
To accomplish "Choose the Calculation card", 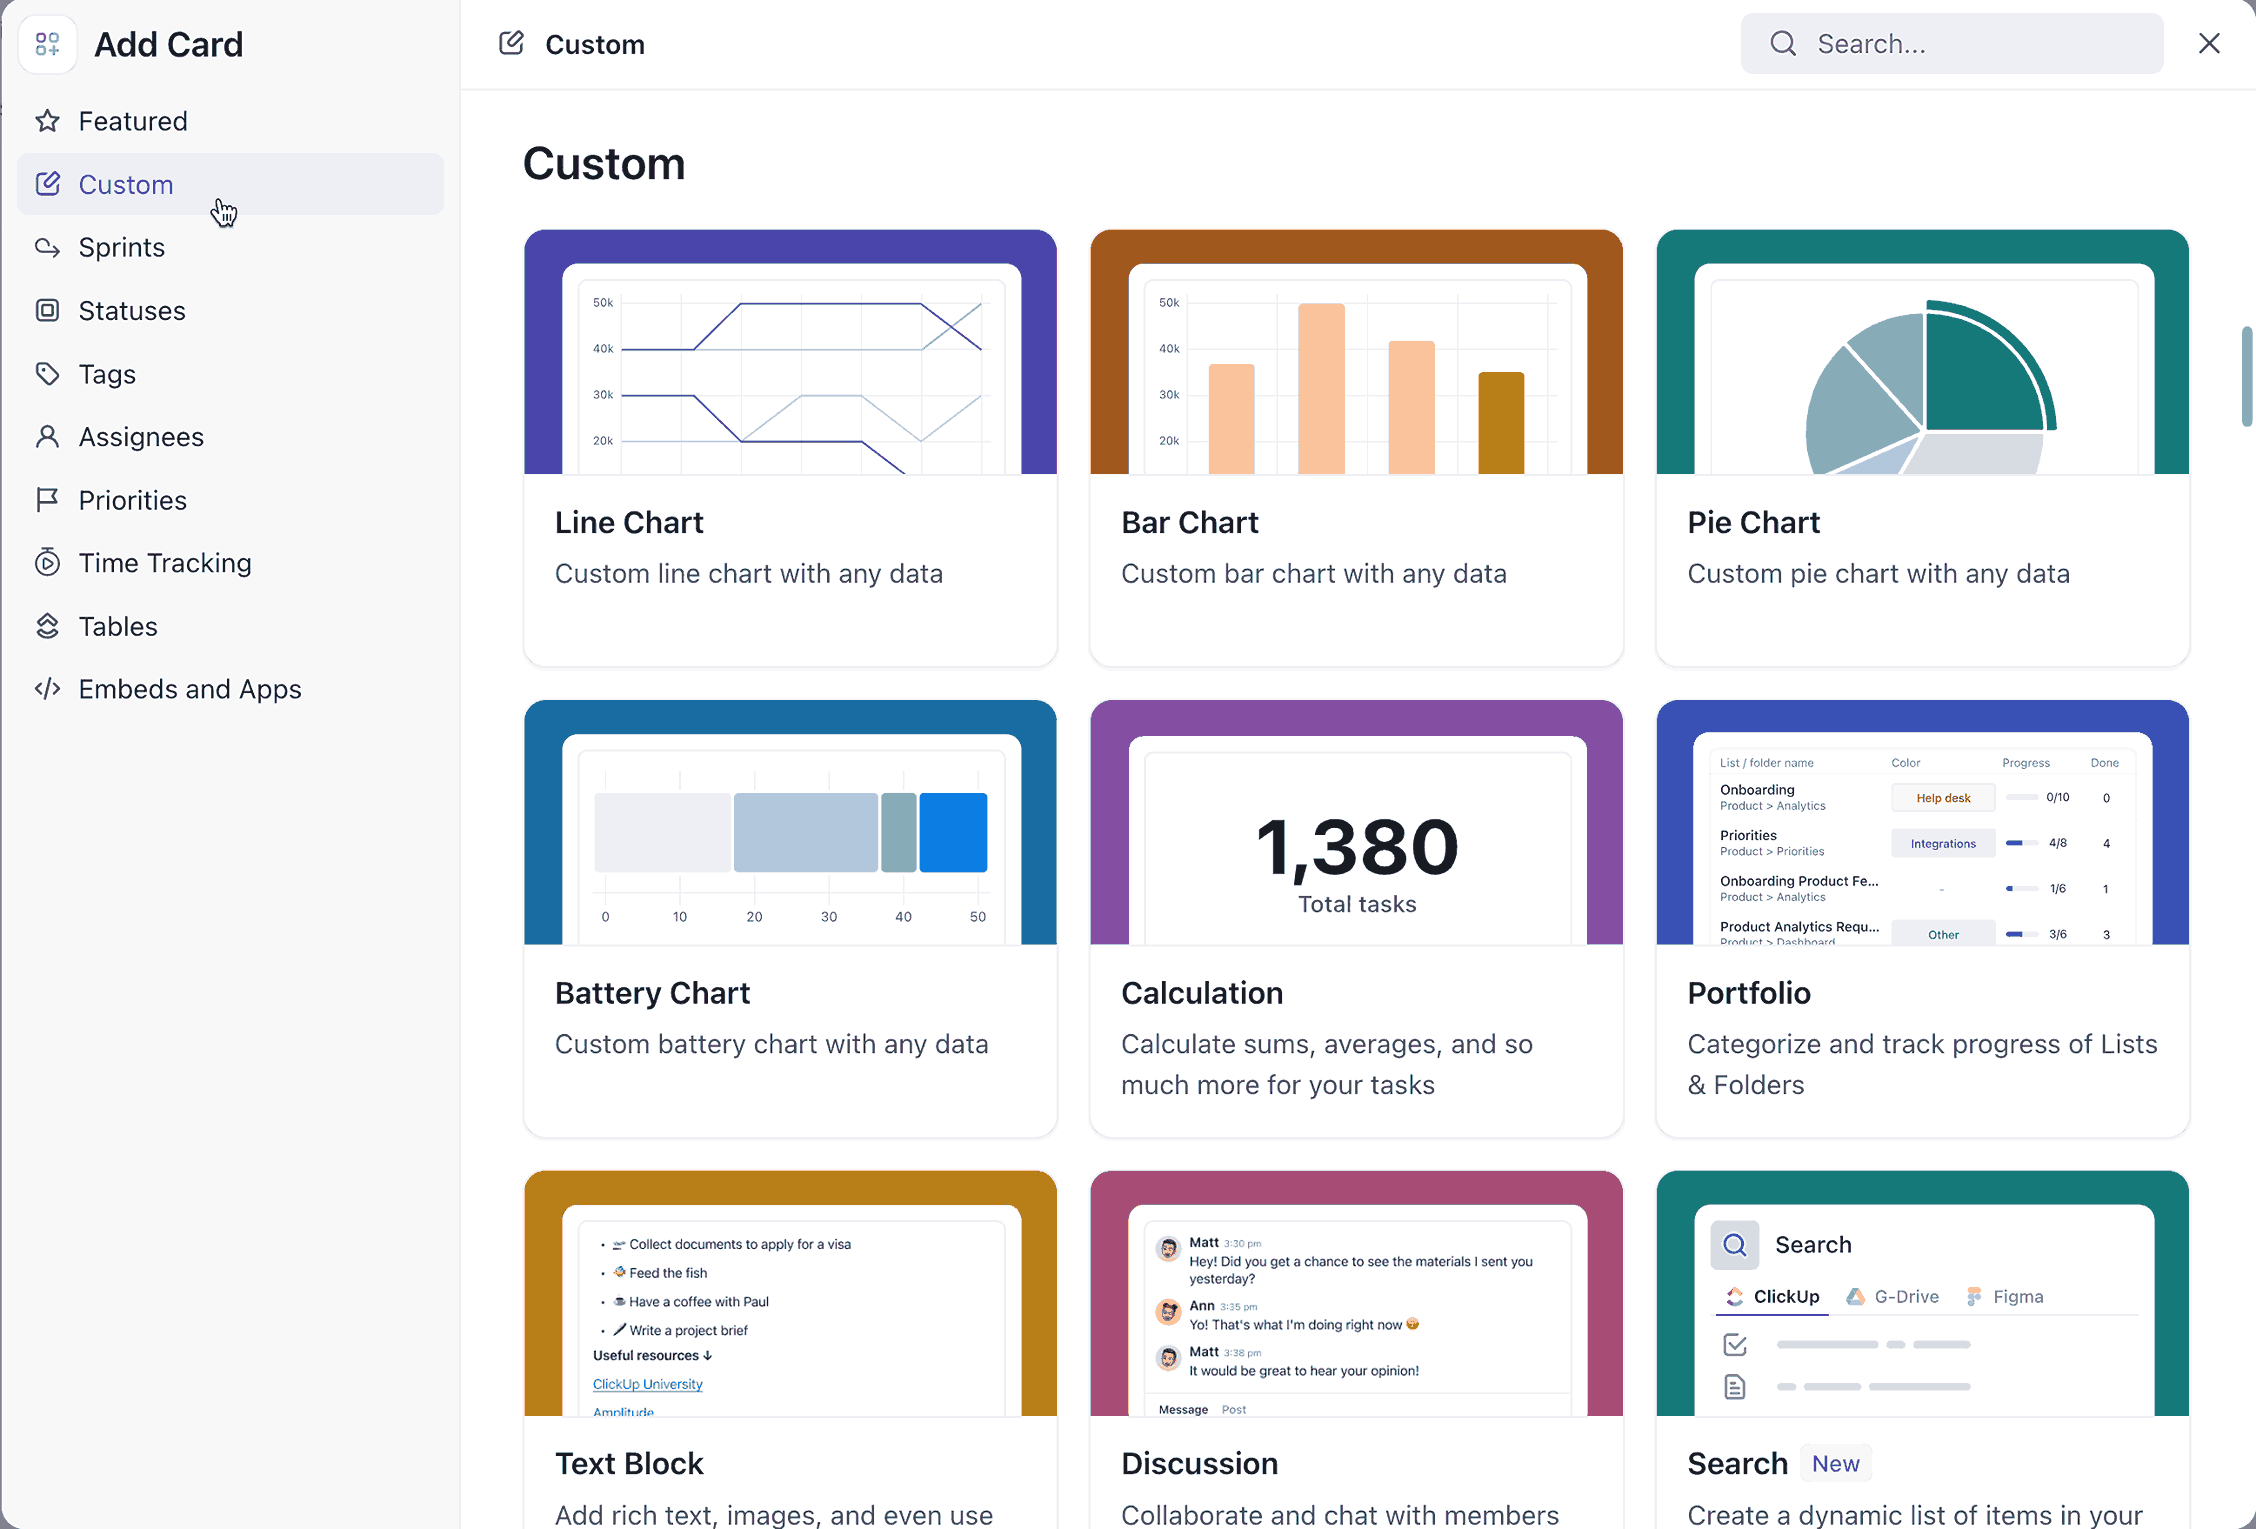I will click(1355, 918).
